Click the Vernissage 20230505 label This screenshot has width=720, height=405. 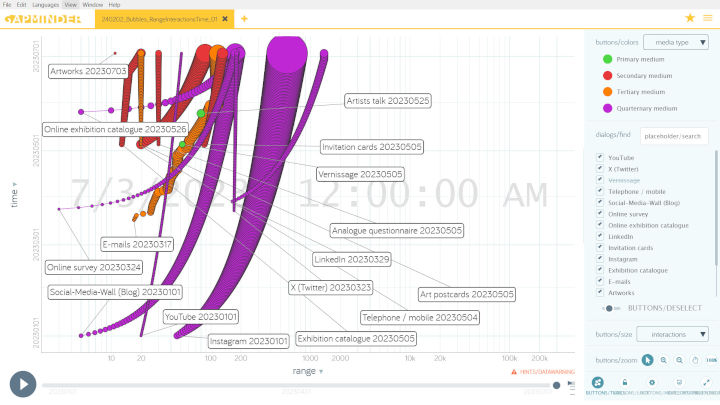click(360, 174)
